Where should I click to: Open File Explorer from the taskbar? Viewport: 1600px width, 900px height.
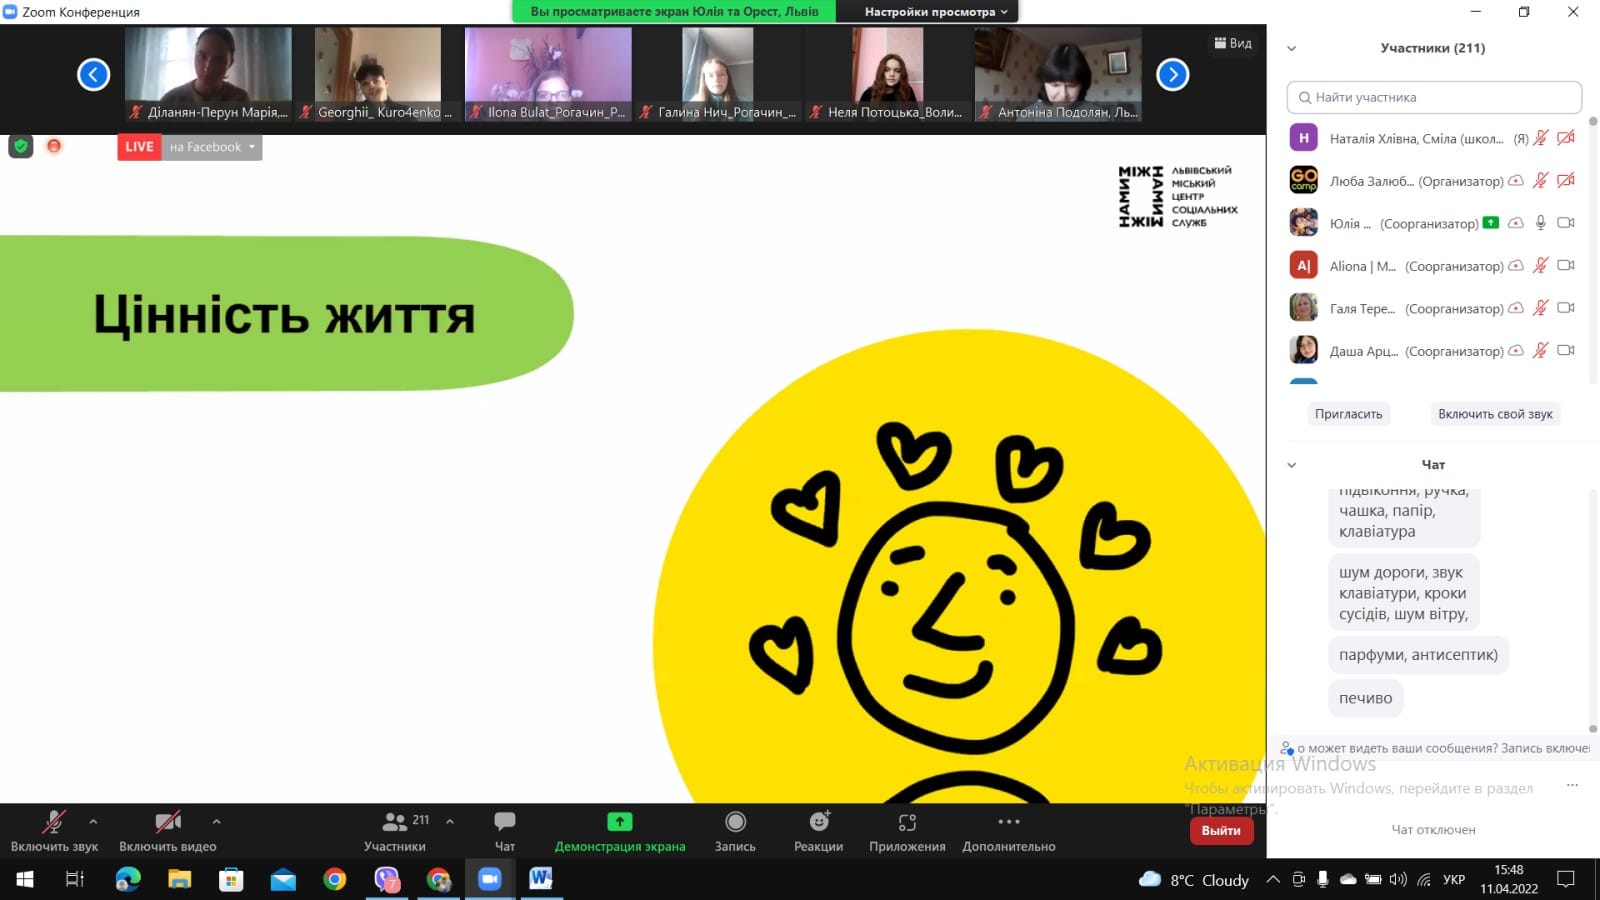click(180, 879)
